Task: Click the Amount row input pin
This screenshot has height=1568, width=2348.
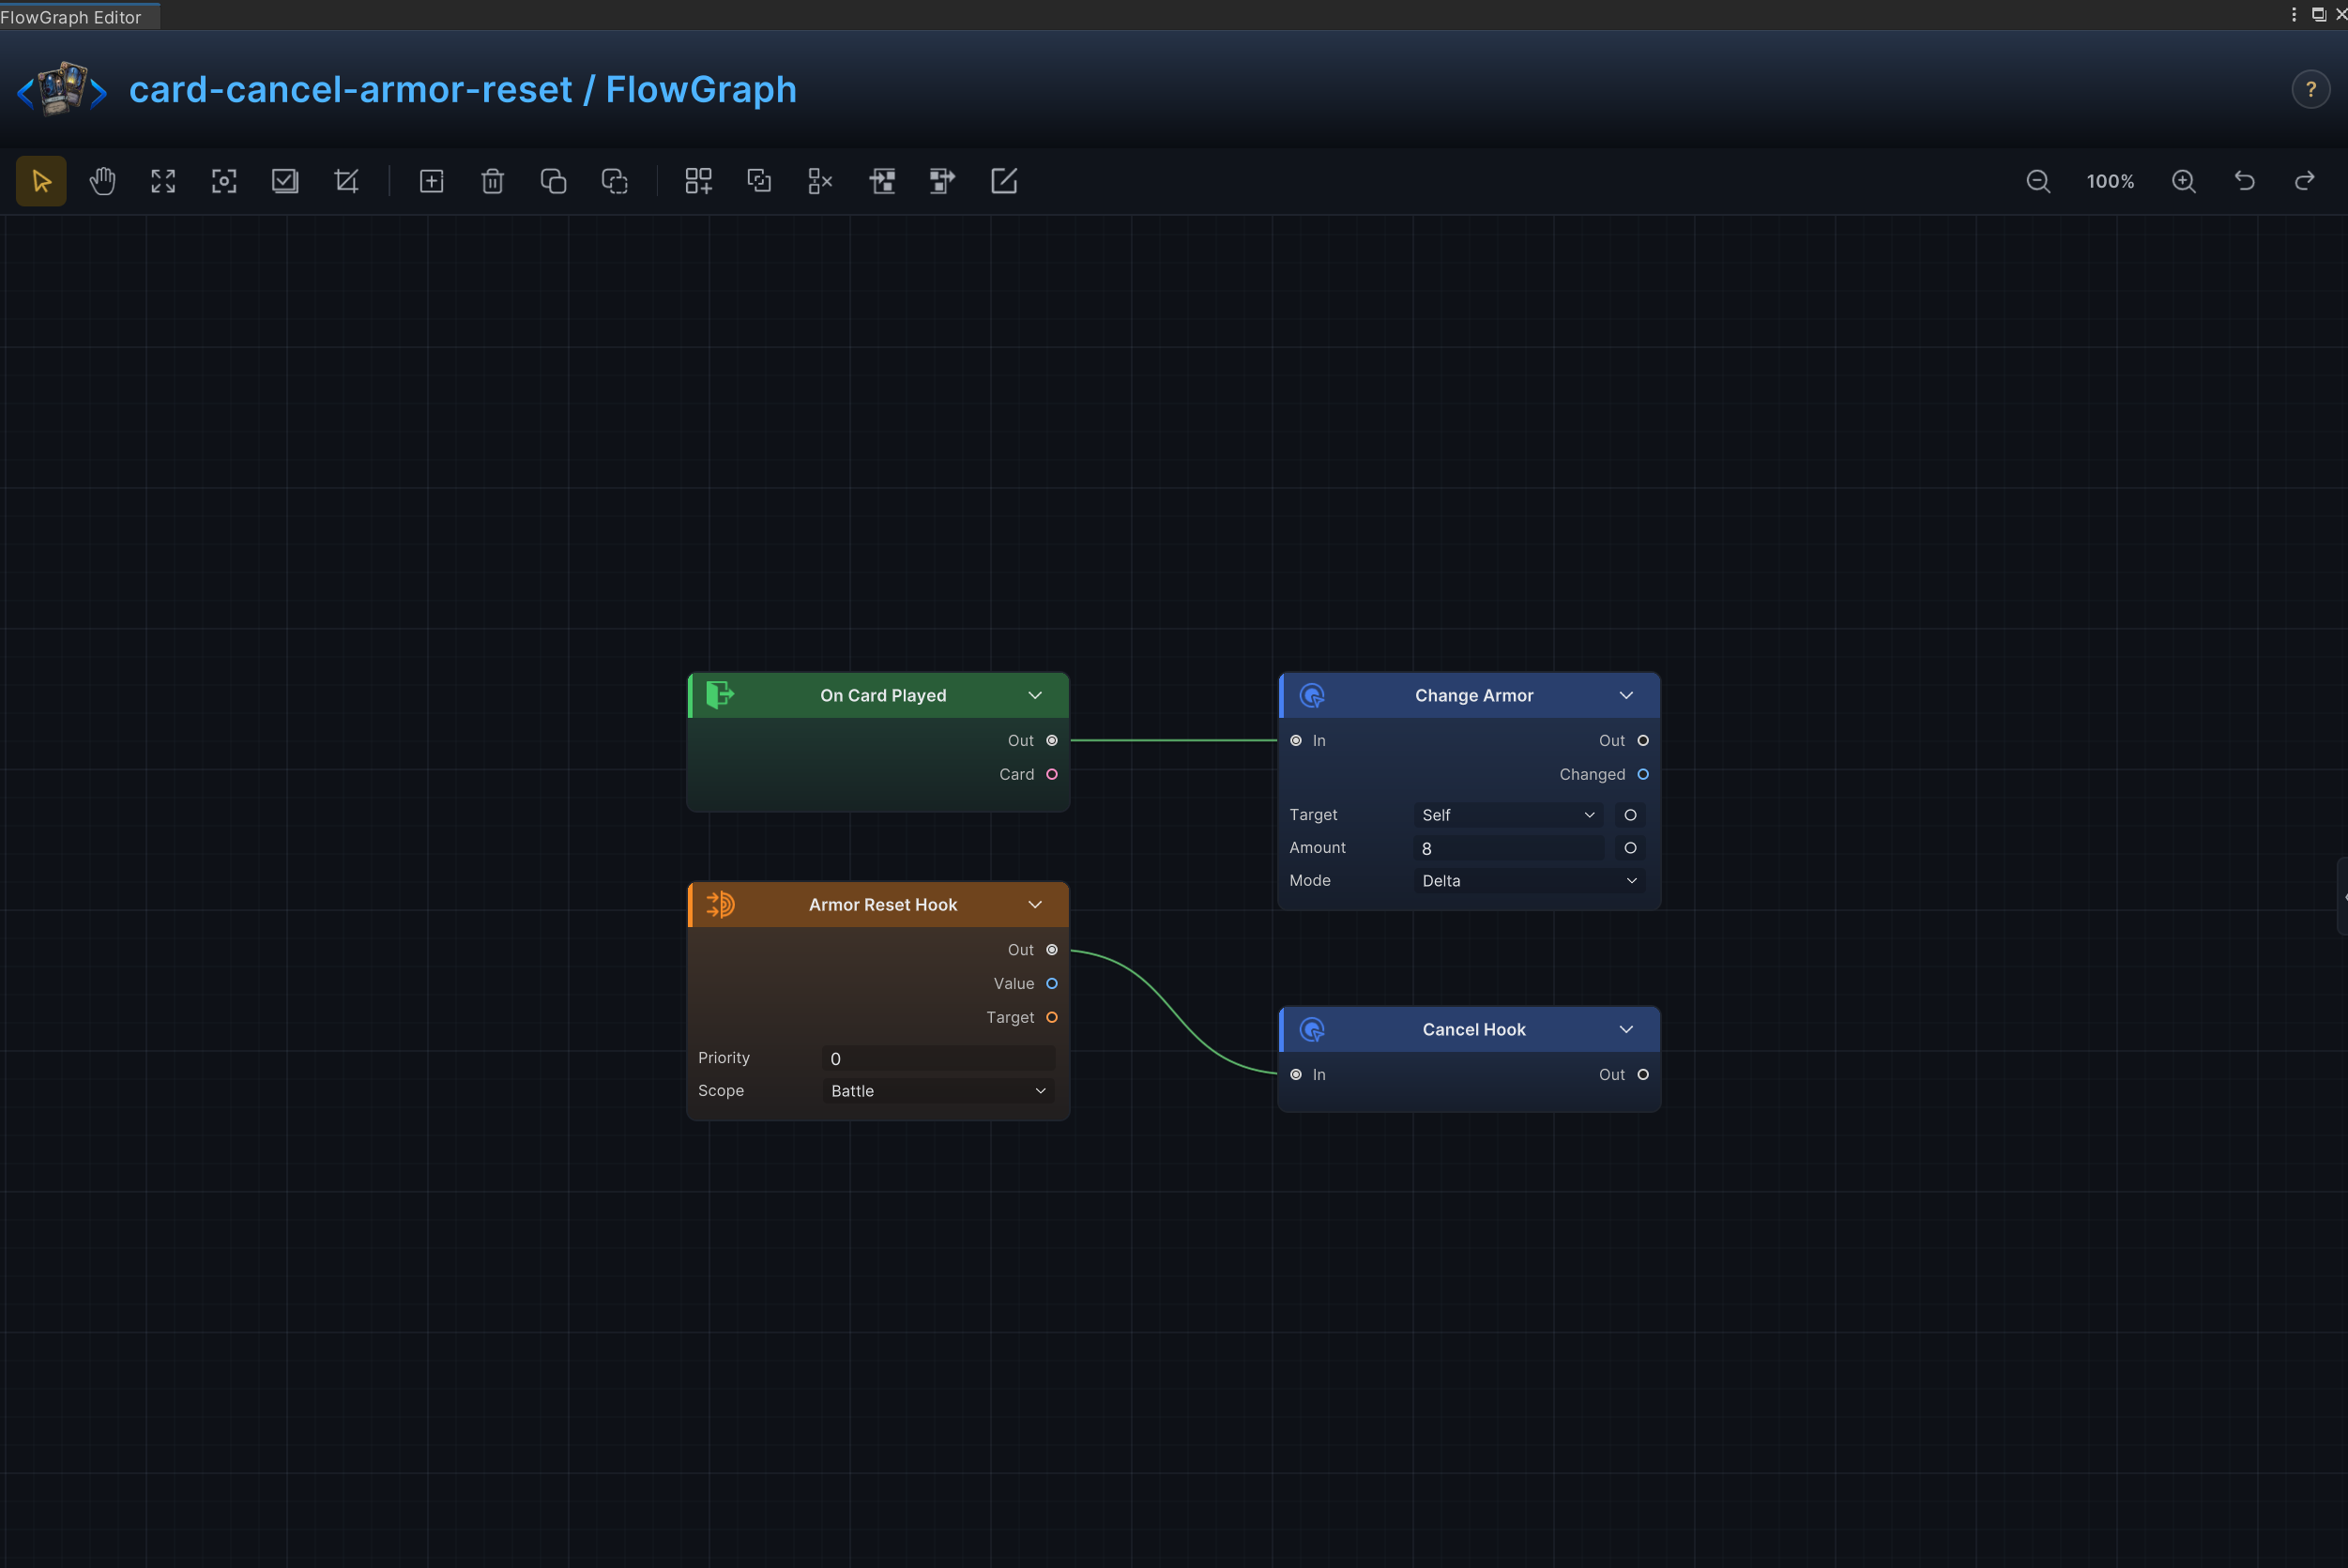Action: click(x=1630, y=848)
